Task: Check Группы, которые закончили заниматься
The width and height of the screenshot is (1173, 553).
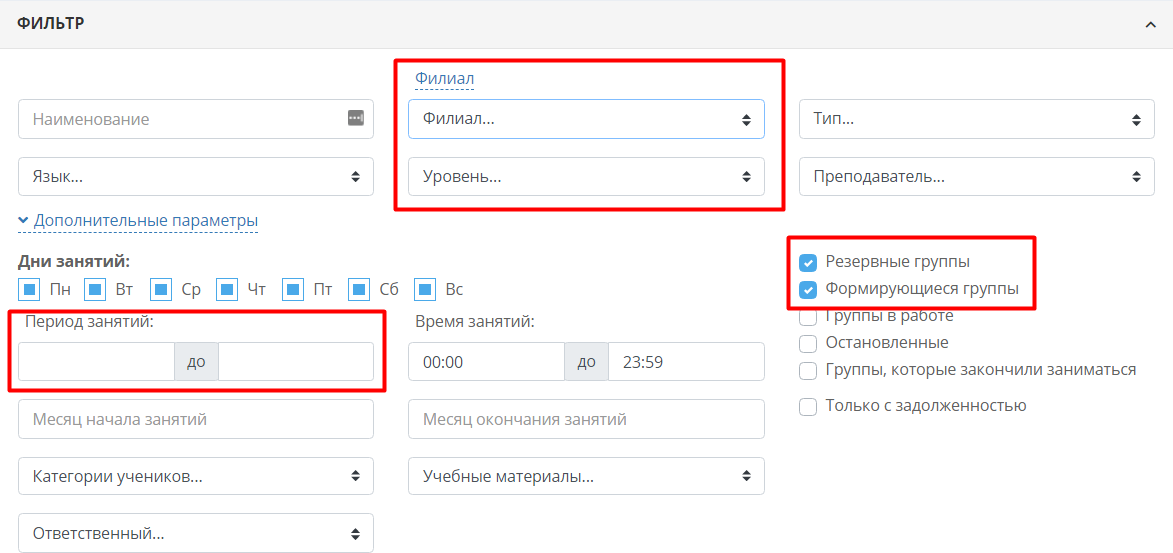Action: (x=808, y=370)
